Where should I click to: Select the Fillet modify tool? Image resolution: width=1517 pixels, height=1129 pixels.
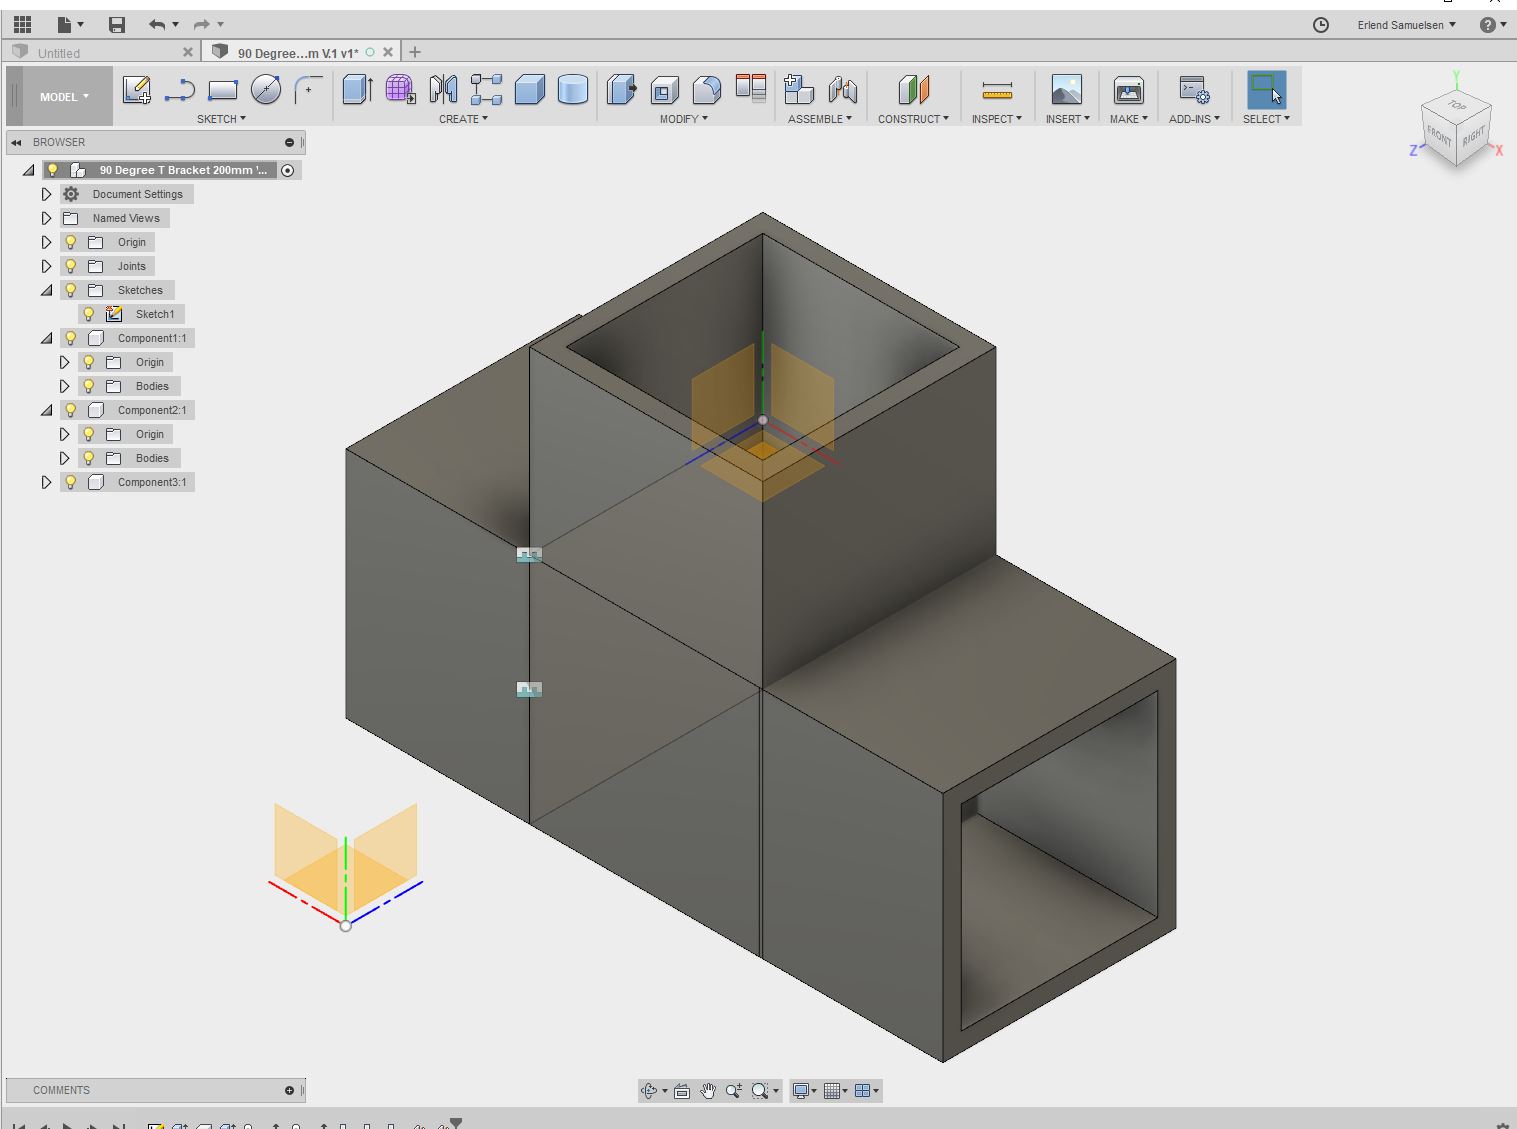click(707, 90)
